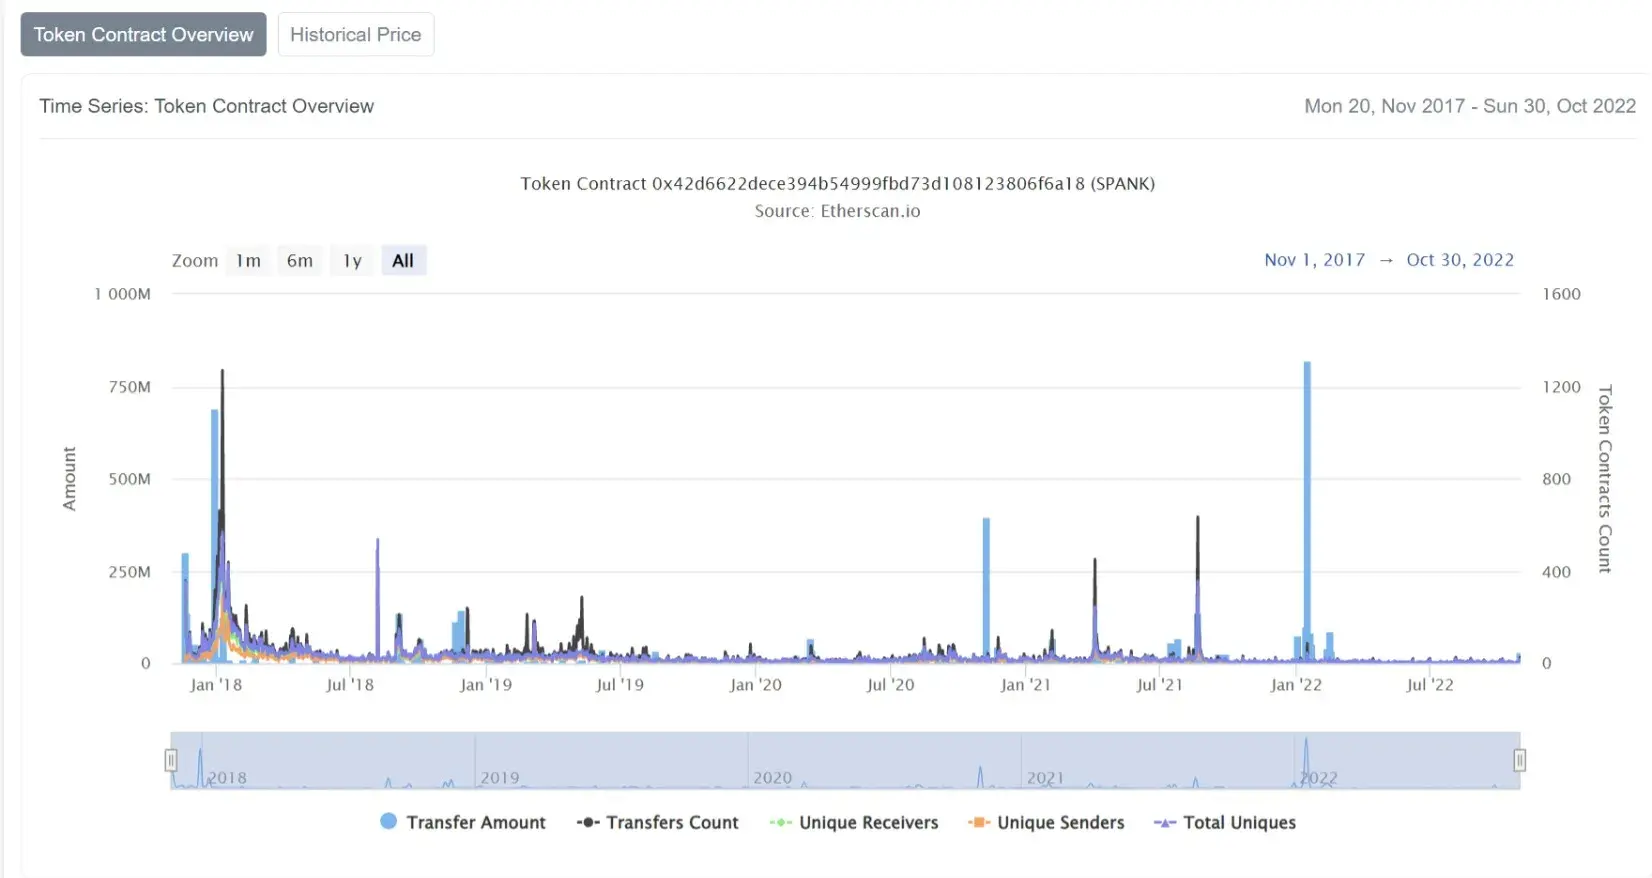Click the Unique Senders orange legend marker
The image size is (1652, 878).
tap(979, 822)
